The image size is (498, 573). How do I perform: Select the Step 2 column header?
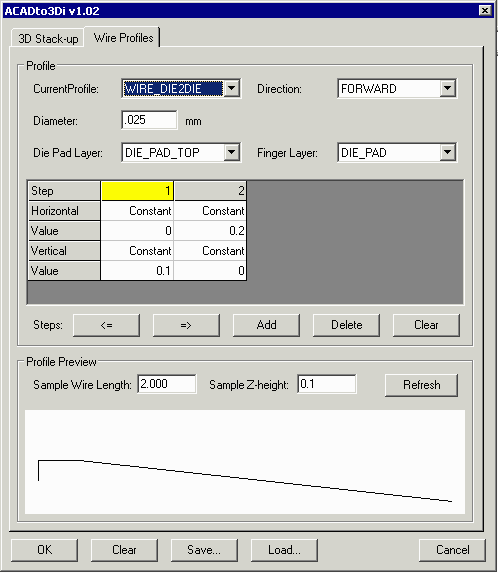coord(210,191)
